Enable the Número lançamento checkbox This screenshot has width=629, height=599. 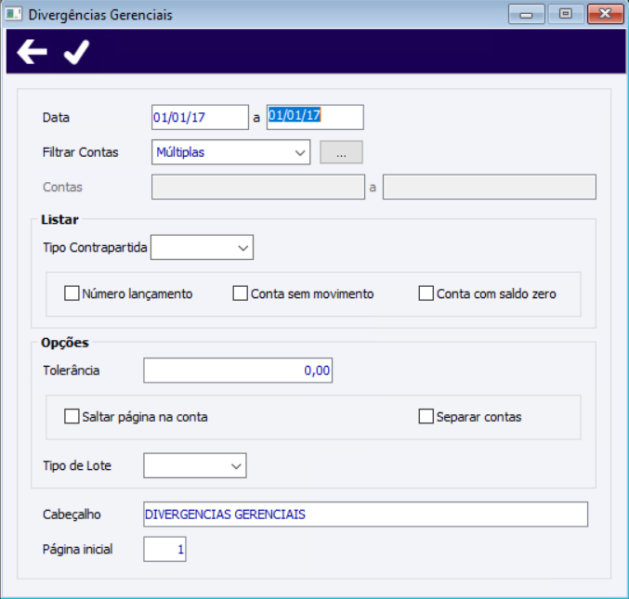(x=72, y=293)
